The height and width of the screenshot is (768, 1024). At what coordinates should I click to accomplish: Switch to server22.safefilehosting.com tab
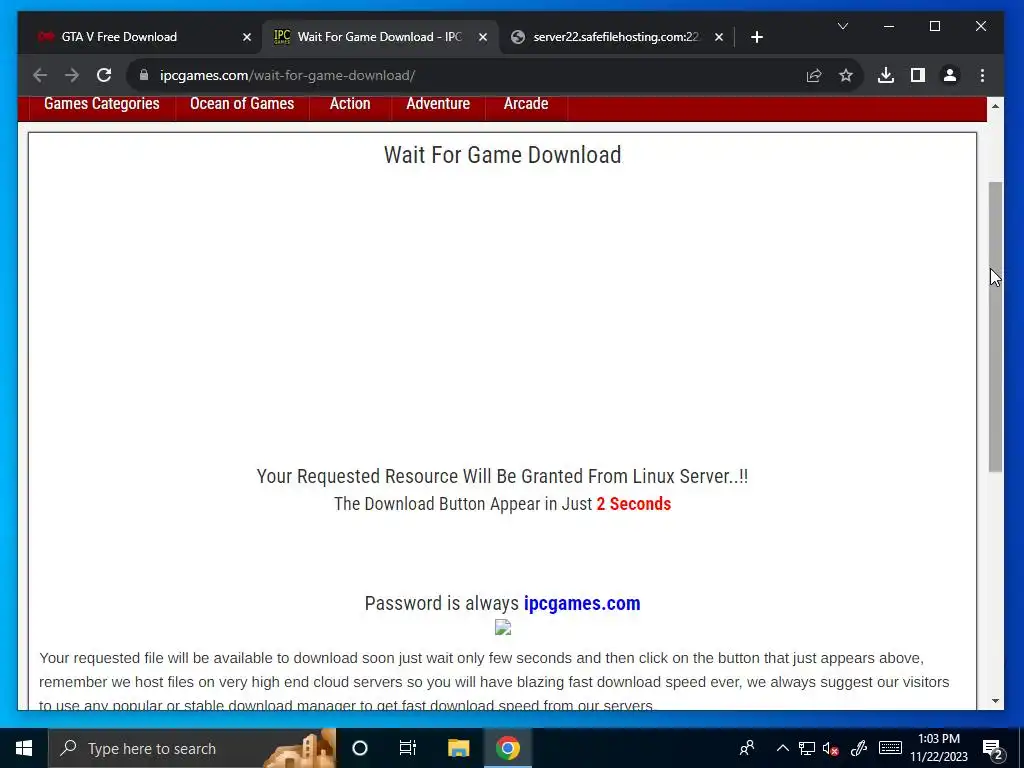[617, 37]
